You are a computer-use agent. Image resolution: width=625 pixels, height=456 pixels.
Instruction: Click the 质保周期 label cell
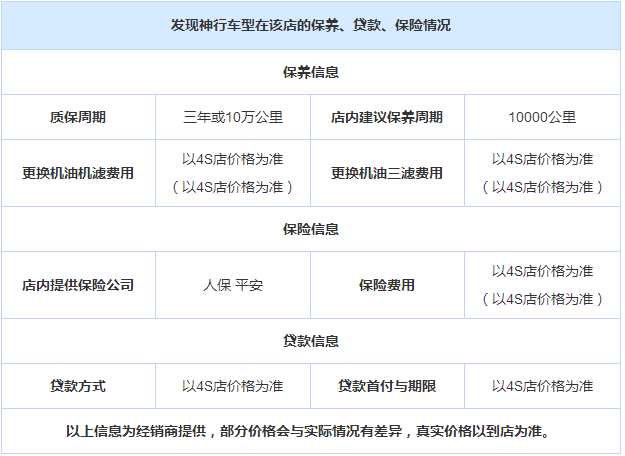click(x=78, y=117)
